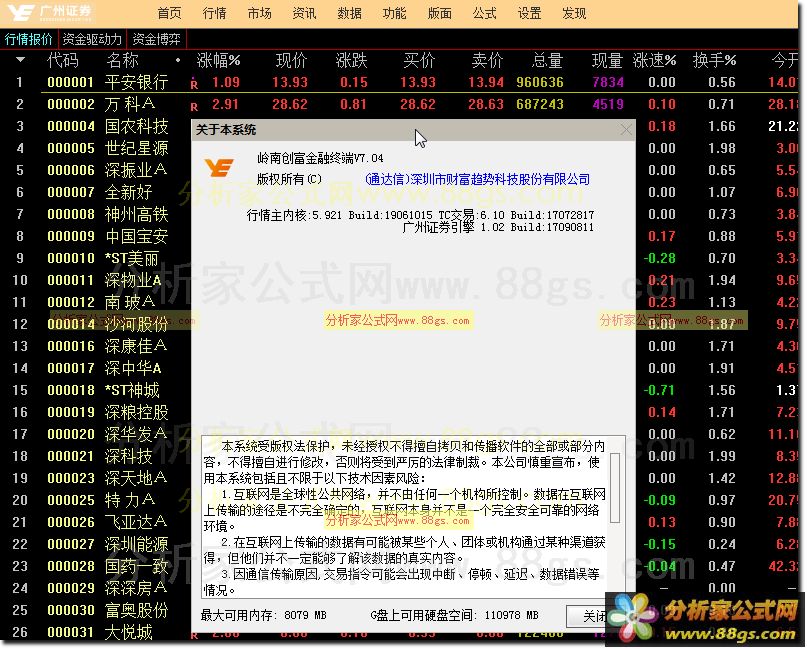Image resolution: width=807 pixels, height=649 pixels.
Task: Sort by 涨跌 column header
Action: pos(352,61)
